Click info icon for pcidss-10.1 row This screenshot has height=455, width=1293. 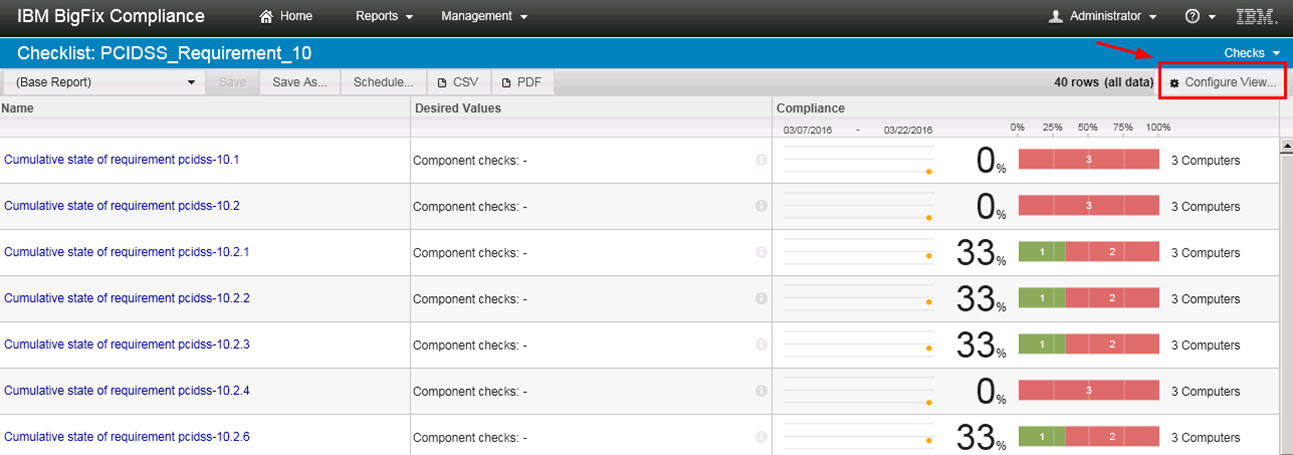[761, 160]
